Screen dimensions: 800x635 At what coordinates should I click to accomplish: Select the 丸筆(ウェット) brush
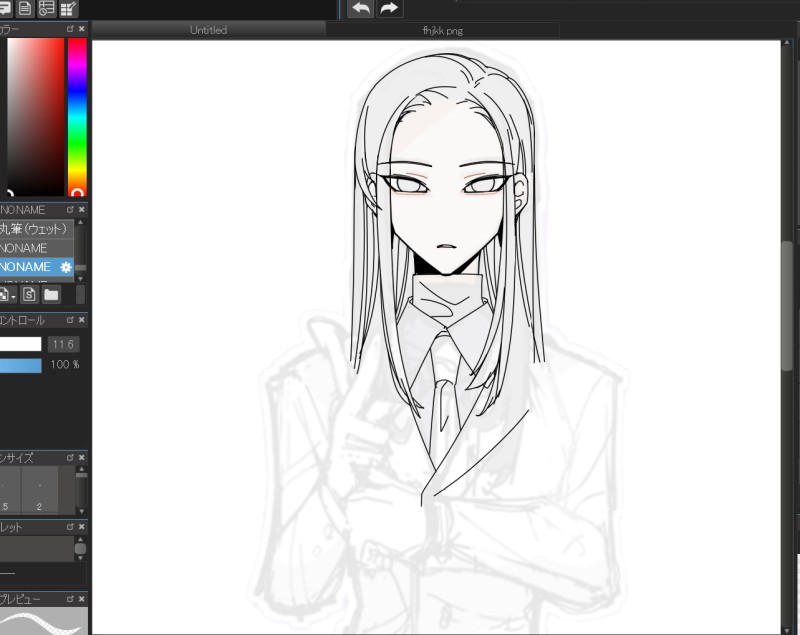point(37,229)
